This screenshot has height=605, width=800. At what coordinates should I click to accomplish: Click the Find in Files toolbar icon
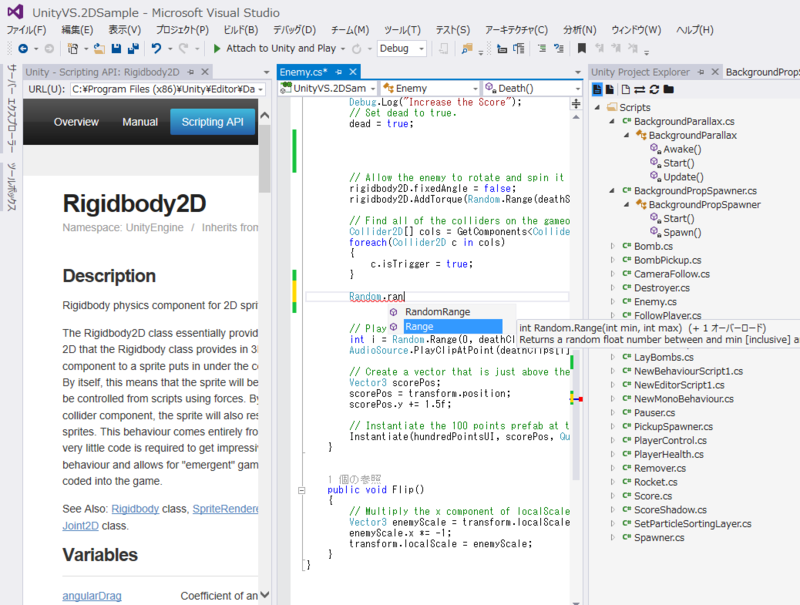point(466,48)
